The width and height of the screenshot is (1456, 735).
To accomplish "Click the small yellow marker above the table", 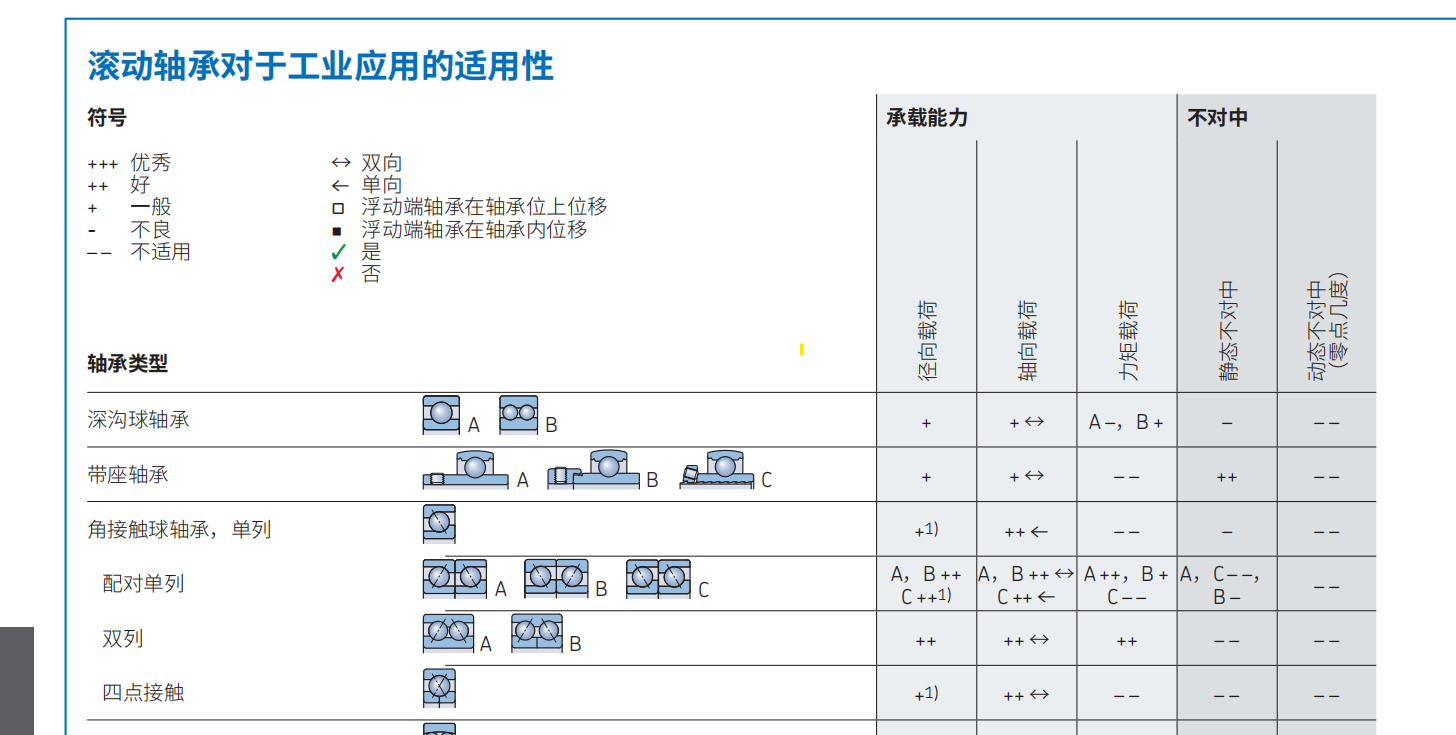I will pos(802,349).
